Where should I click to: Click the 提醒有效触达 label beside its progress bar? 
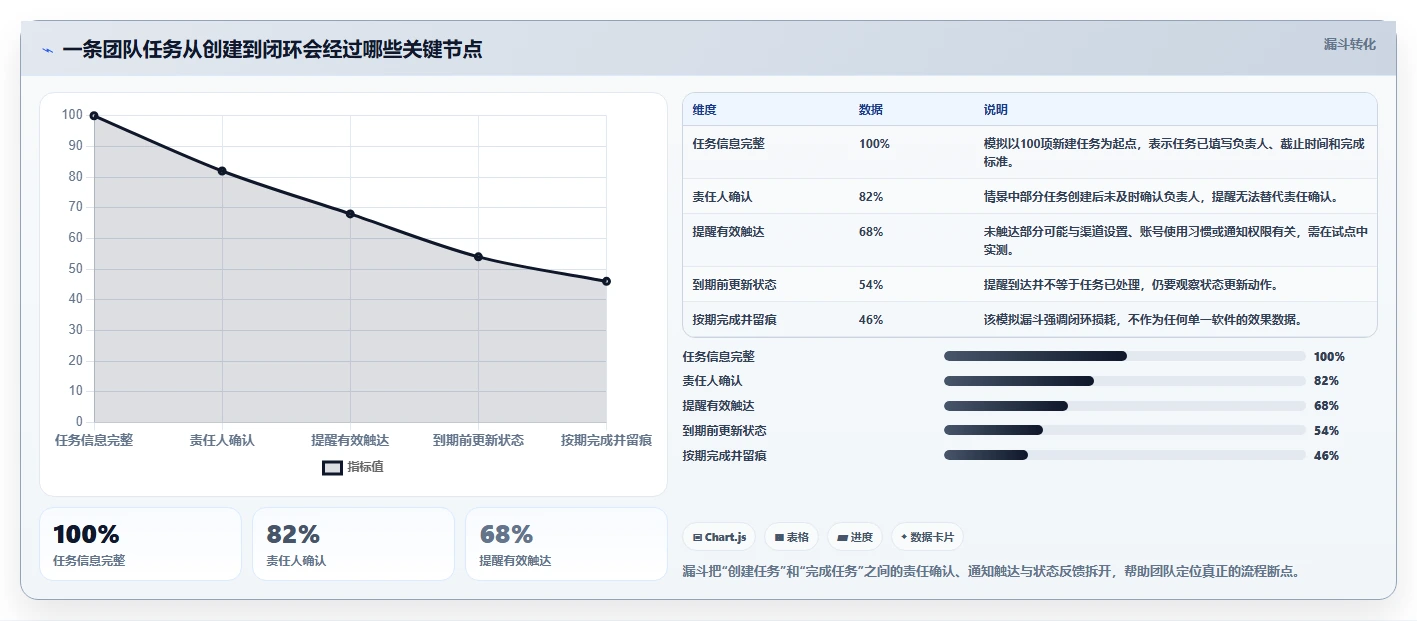(719, 406)
